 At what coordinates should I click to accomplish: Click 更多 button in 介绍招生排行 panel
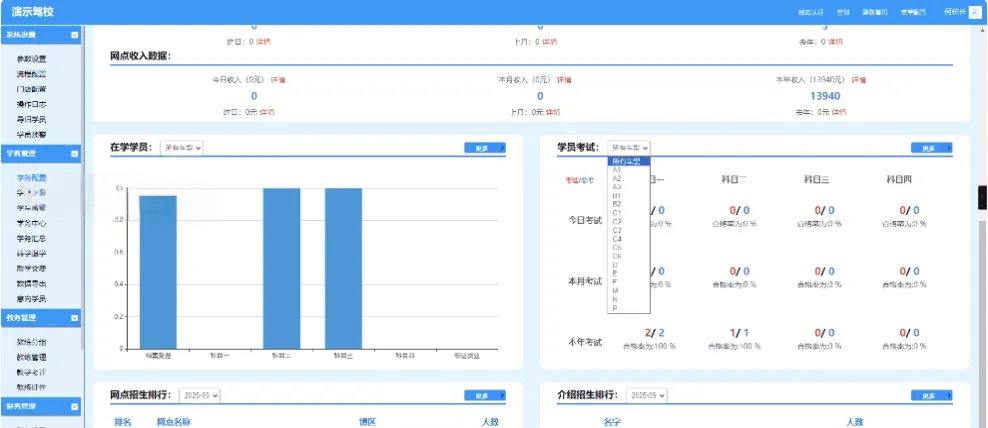click(x=931, y=395)
